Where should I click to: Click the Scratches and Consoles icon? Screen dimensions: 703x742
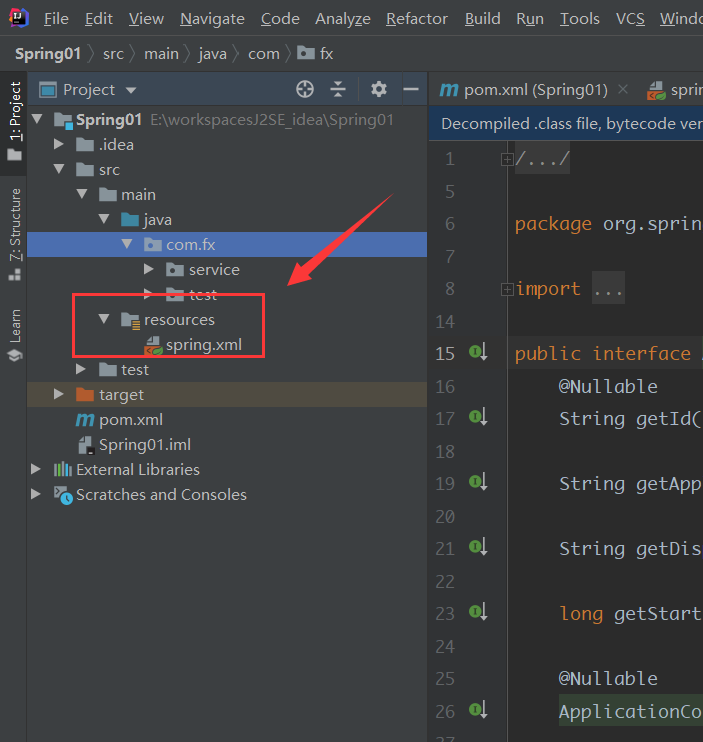pos(63,495)
